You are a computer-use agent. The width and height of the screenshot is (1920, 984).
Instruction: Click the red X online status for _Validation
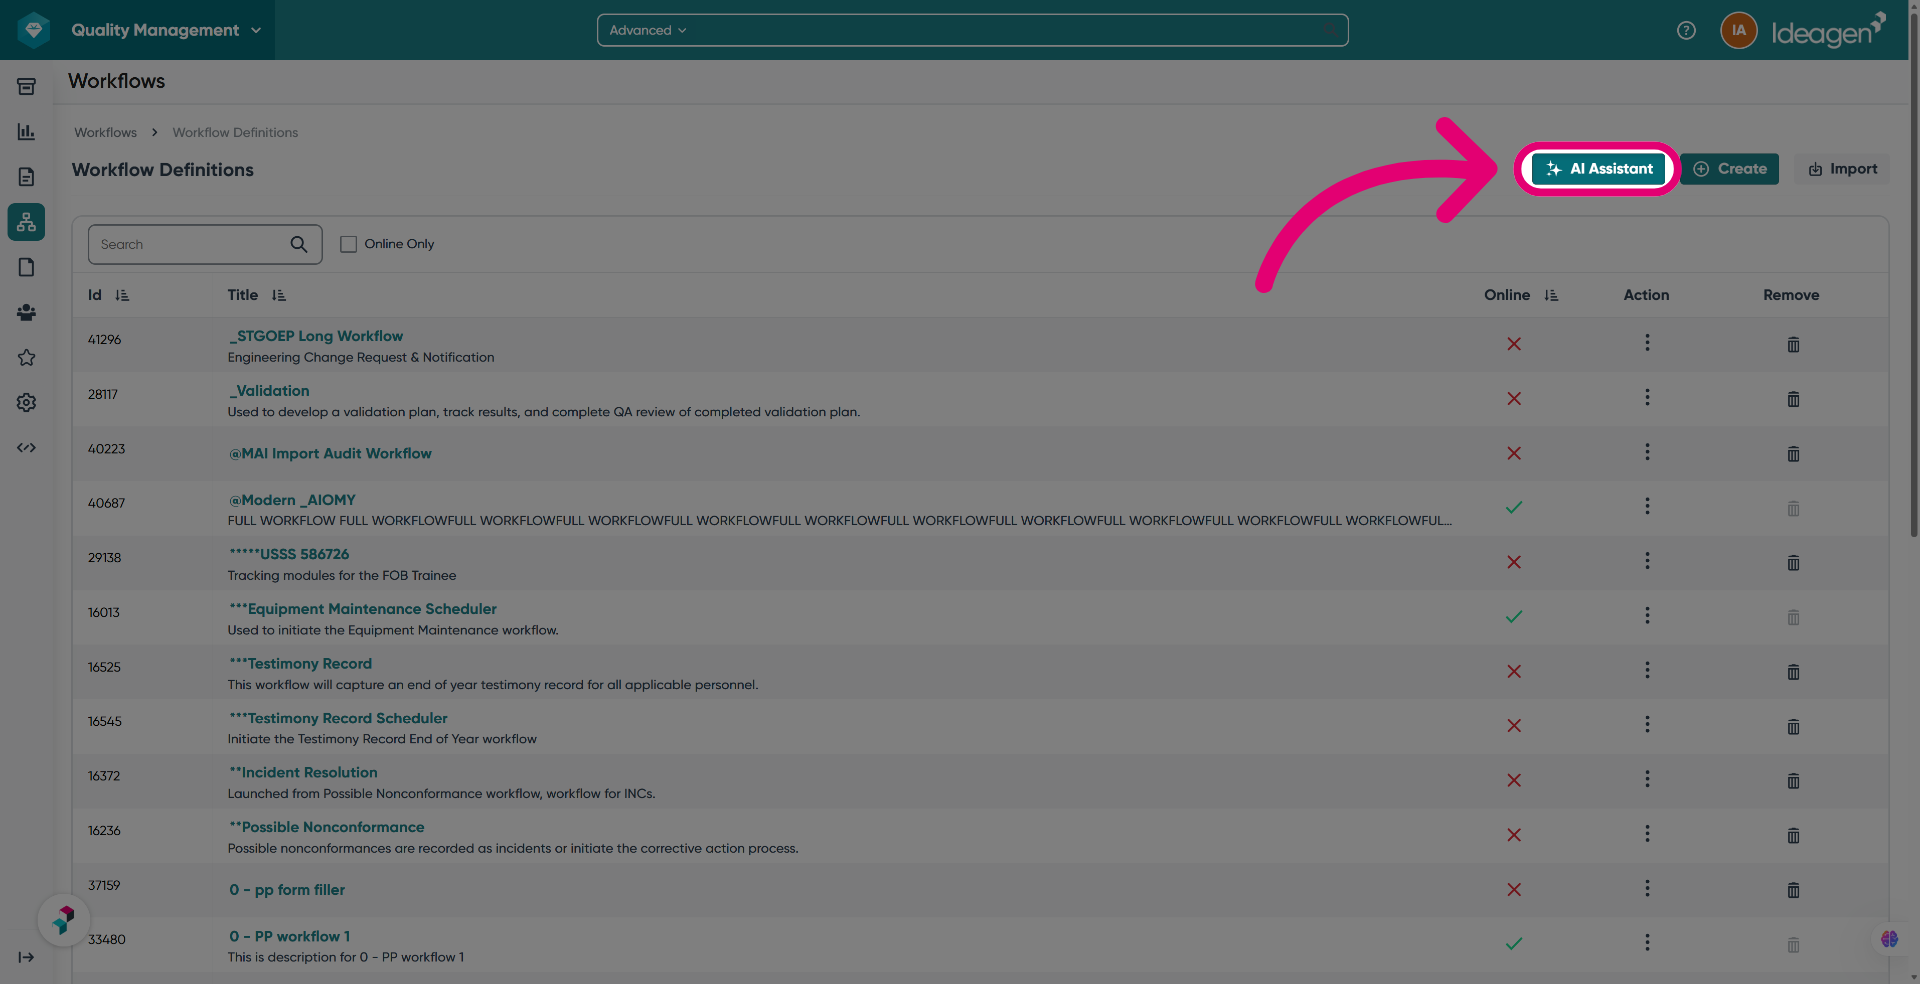(1514, 399)
